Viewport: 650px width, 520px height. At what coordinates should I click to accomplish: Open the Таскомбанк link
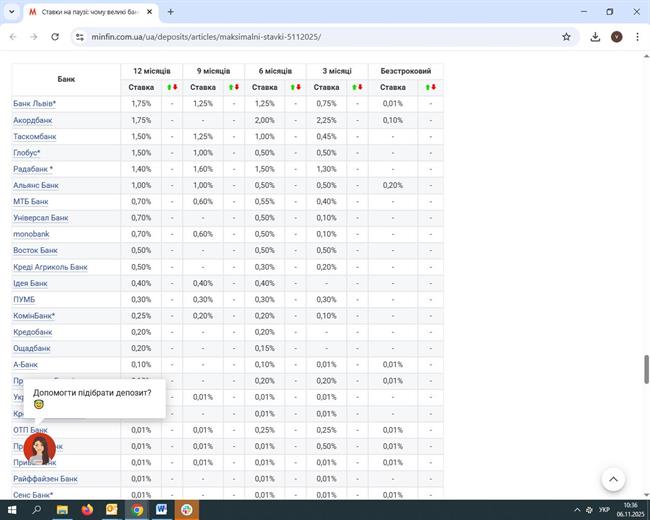point(34,136)
